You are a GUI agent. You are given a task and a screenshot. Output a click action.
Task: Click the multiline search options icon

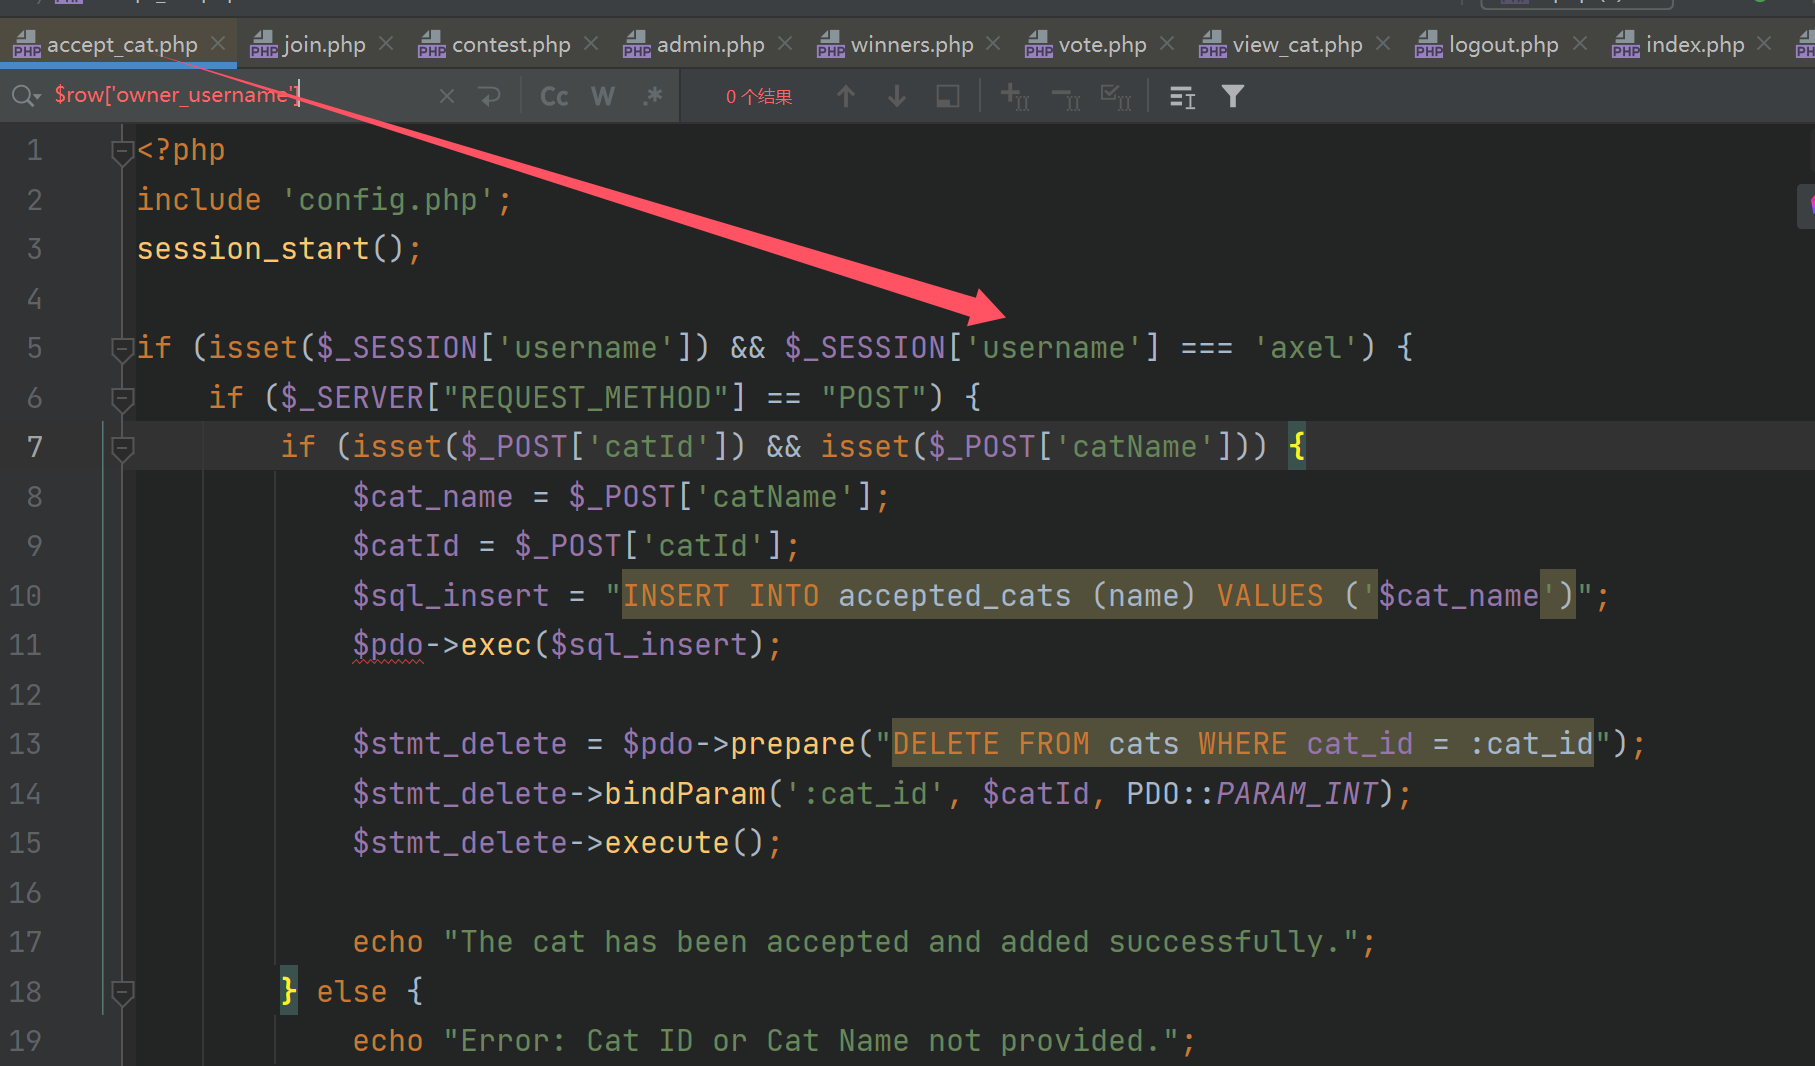click(1182, 96)
